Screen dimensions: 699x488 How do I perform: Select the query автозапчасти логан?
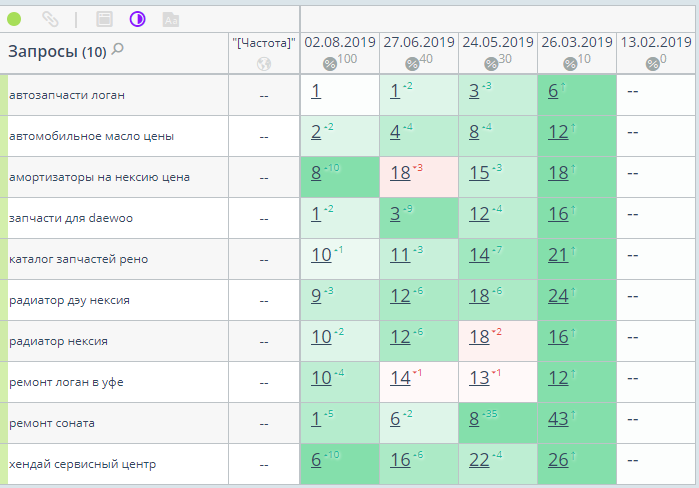point(67,95)
